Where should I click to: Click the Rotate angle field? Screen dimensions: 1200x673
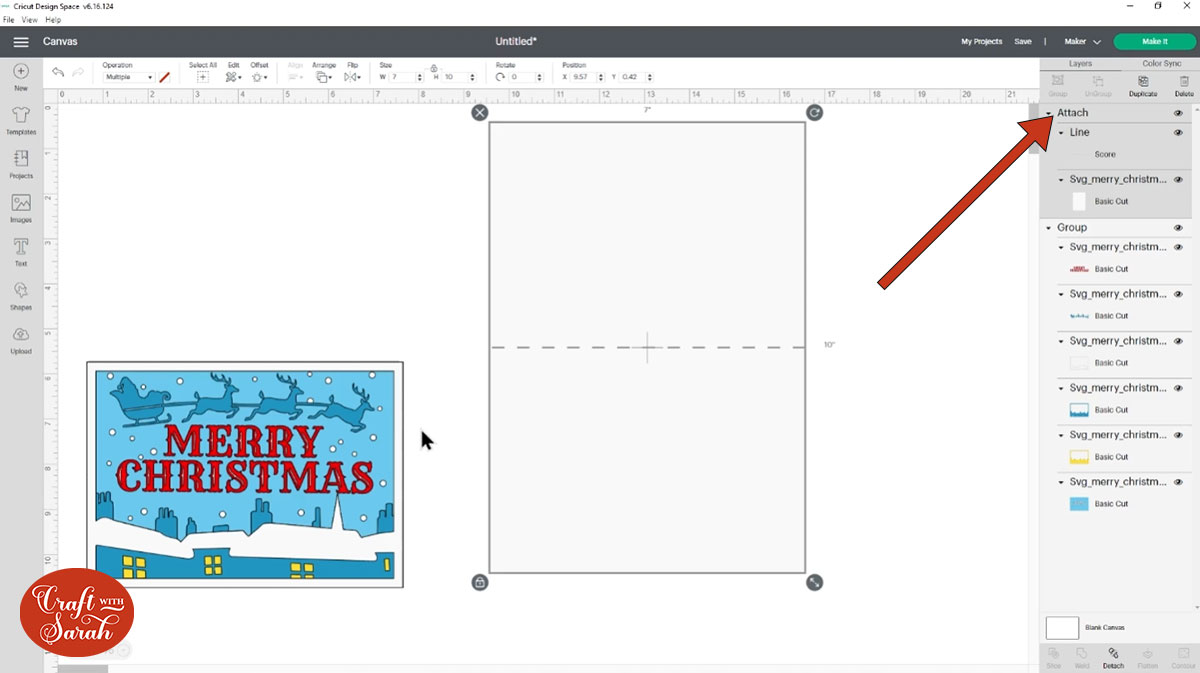tap(525, 77)
